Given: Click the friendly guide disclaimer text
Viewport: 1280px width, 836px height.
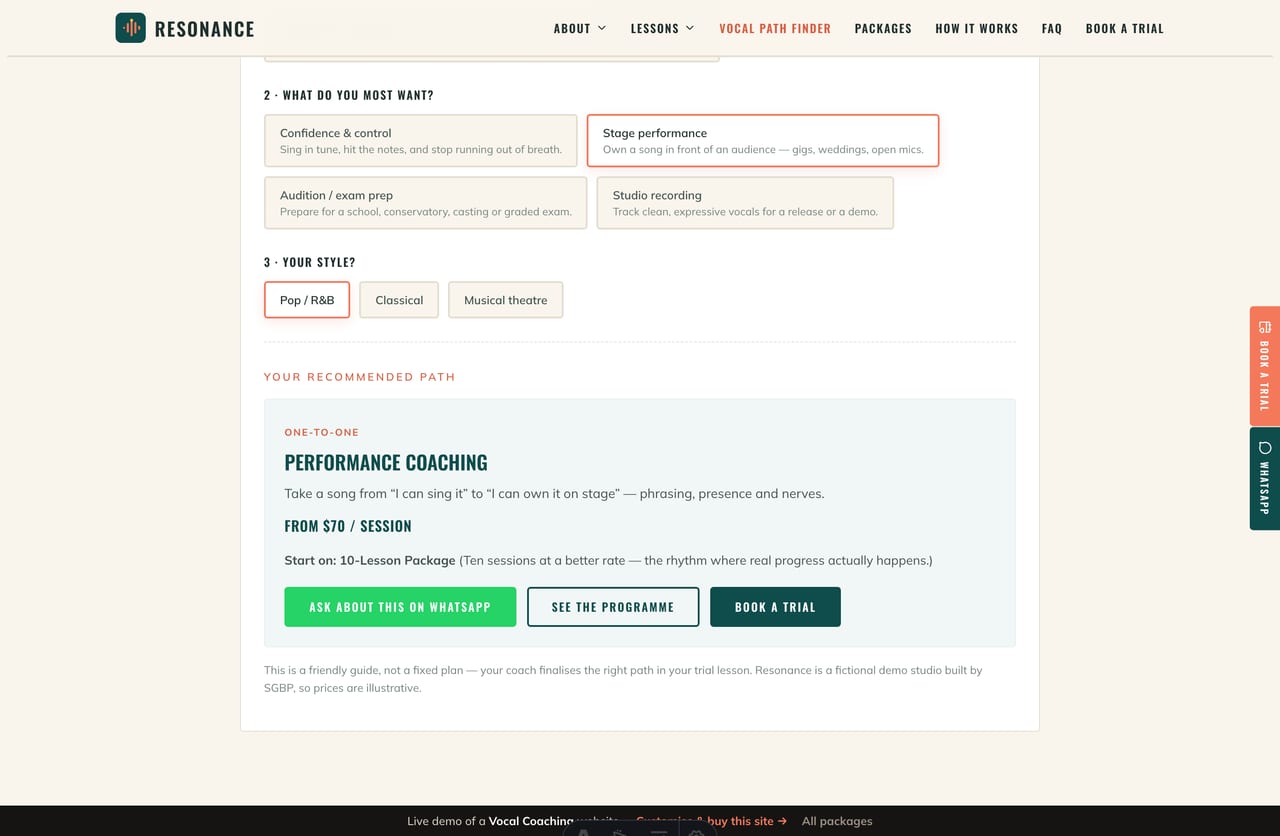Looking at the screenshot, I should click(x=623, y=679).
